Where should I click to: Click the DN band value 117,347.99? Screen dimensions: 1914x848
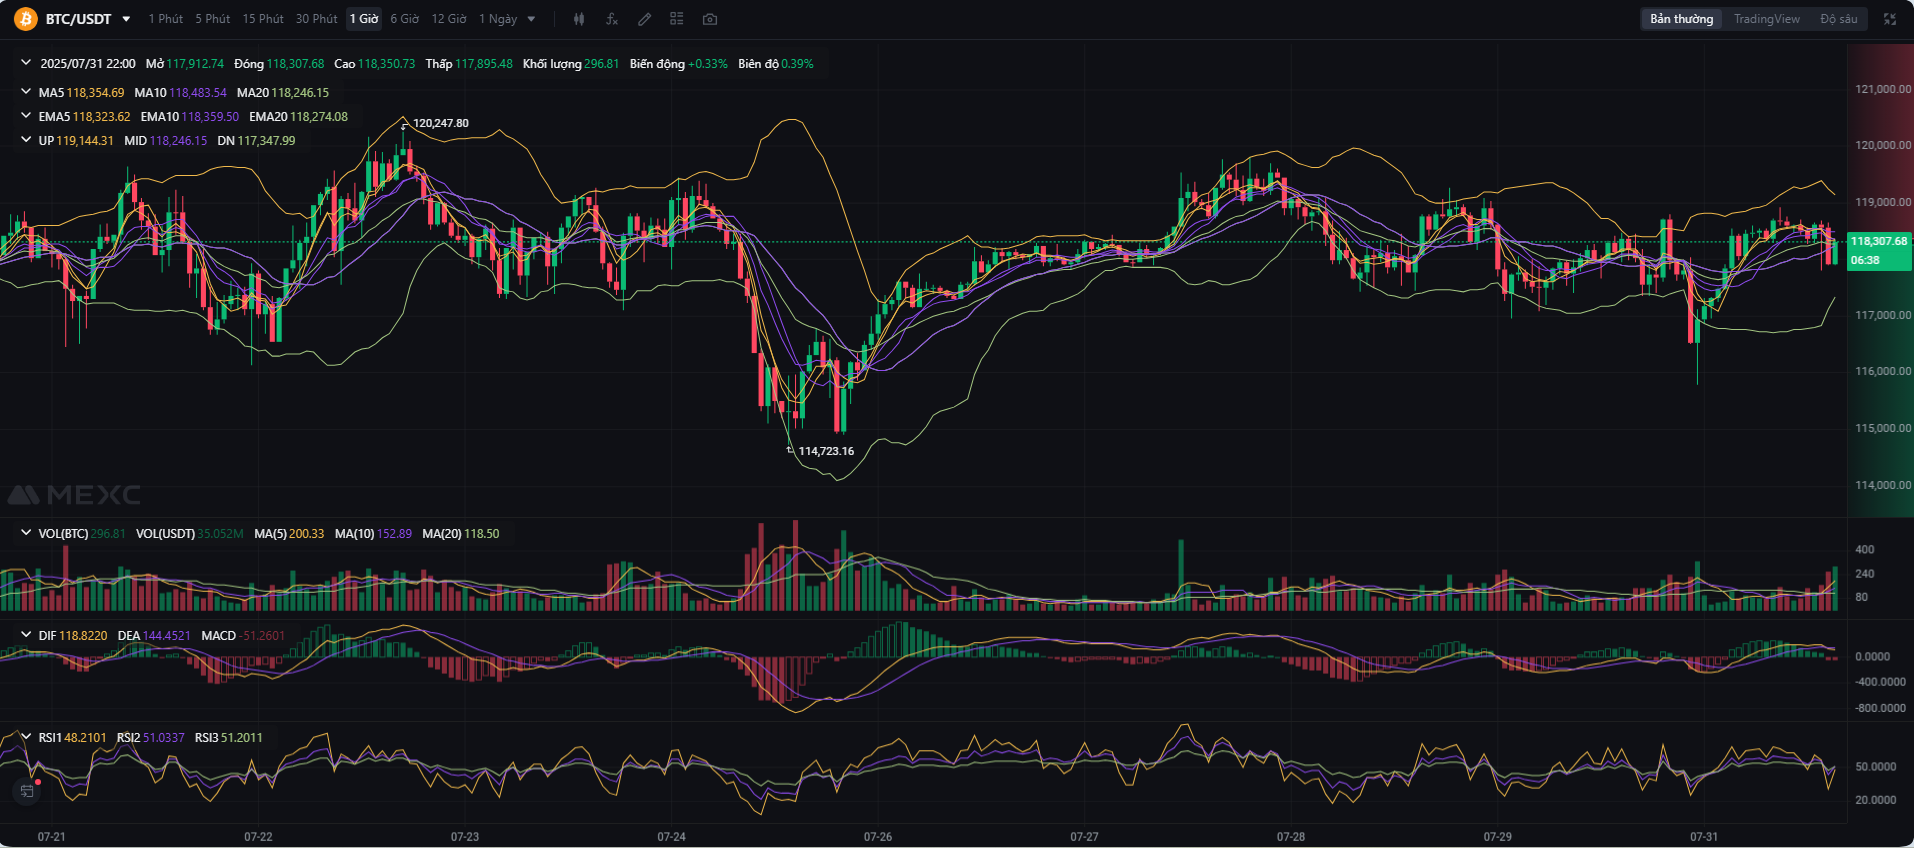(266, 140)
